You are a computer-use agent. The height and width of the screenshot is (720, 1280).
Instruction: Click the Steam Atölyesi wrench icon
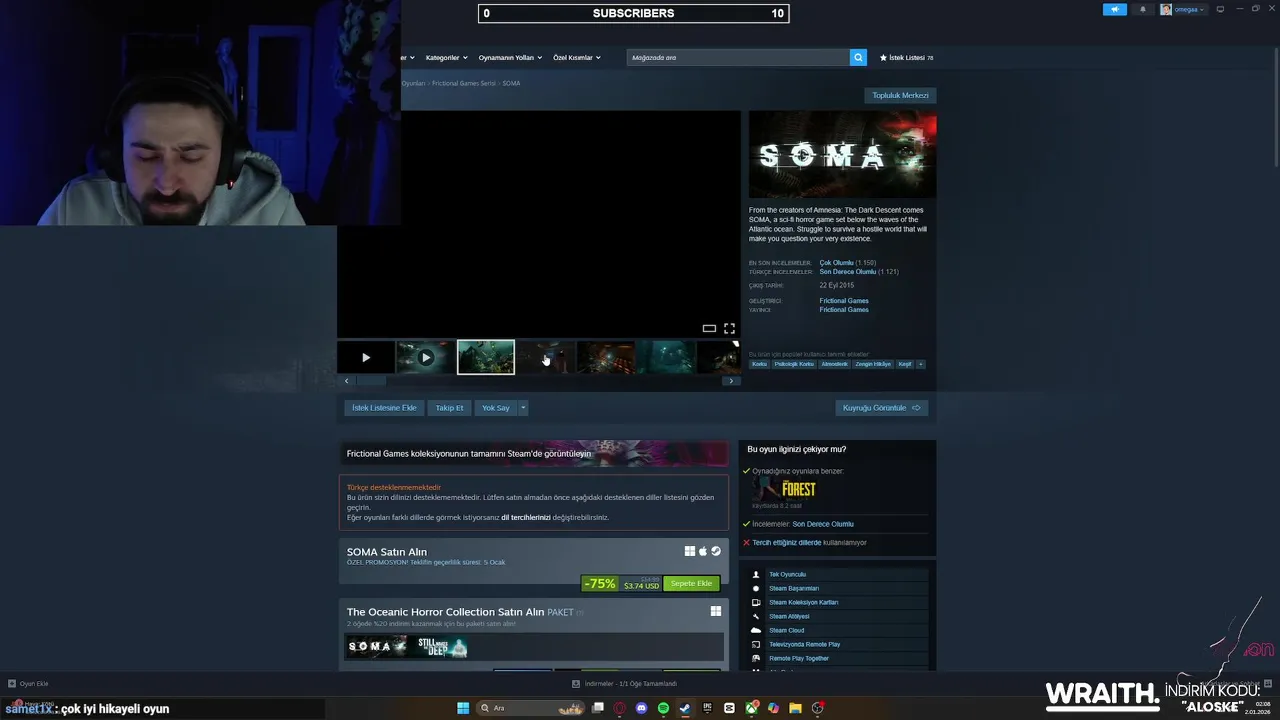pyautogui.click(x=756, y=616)
